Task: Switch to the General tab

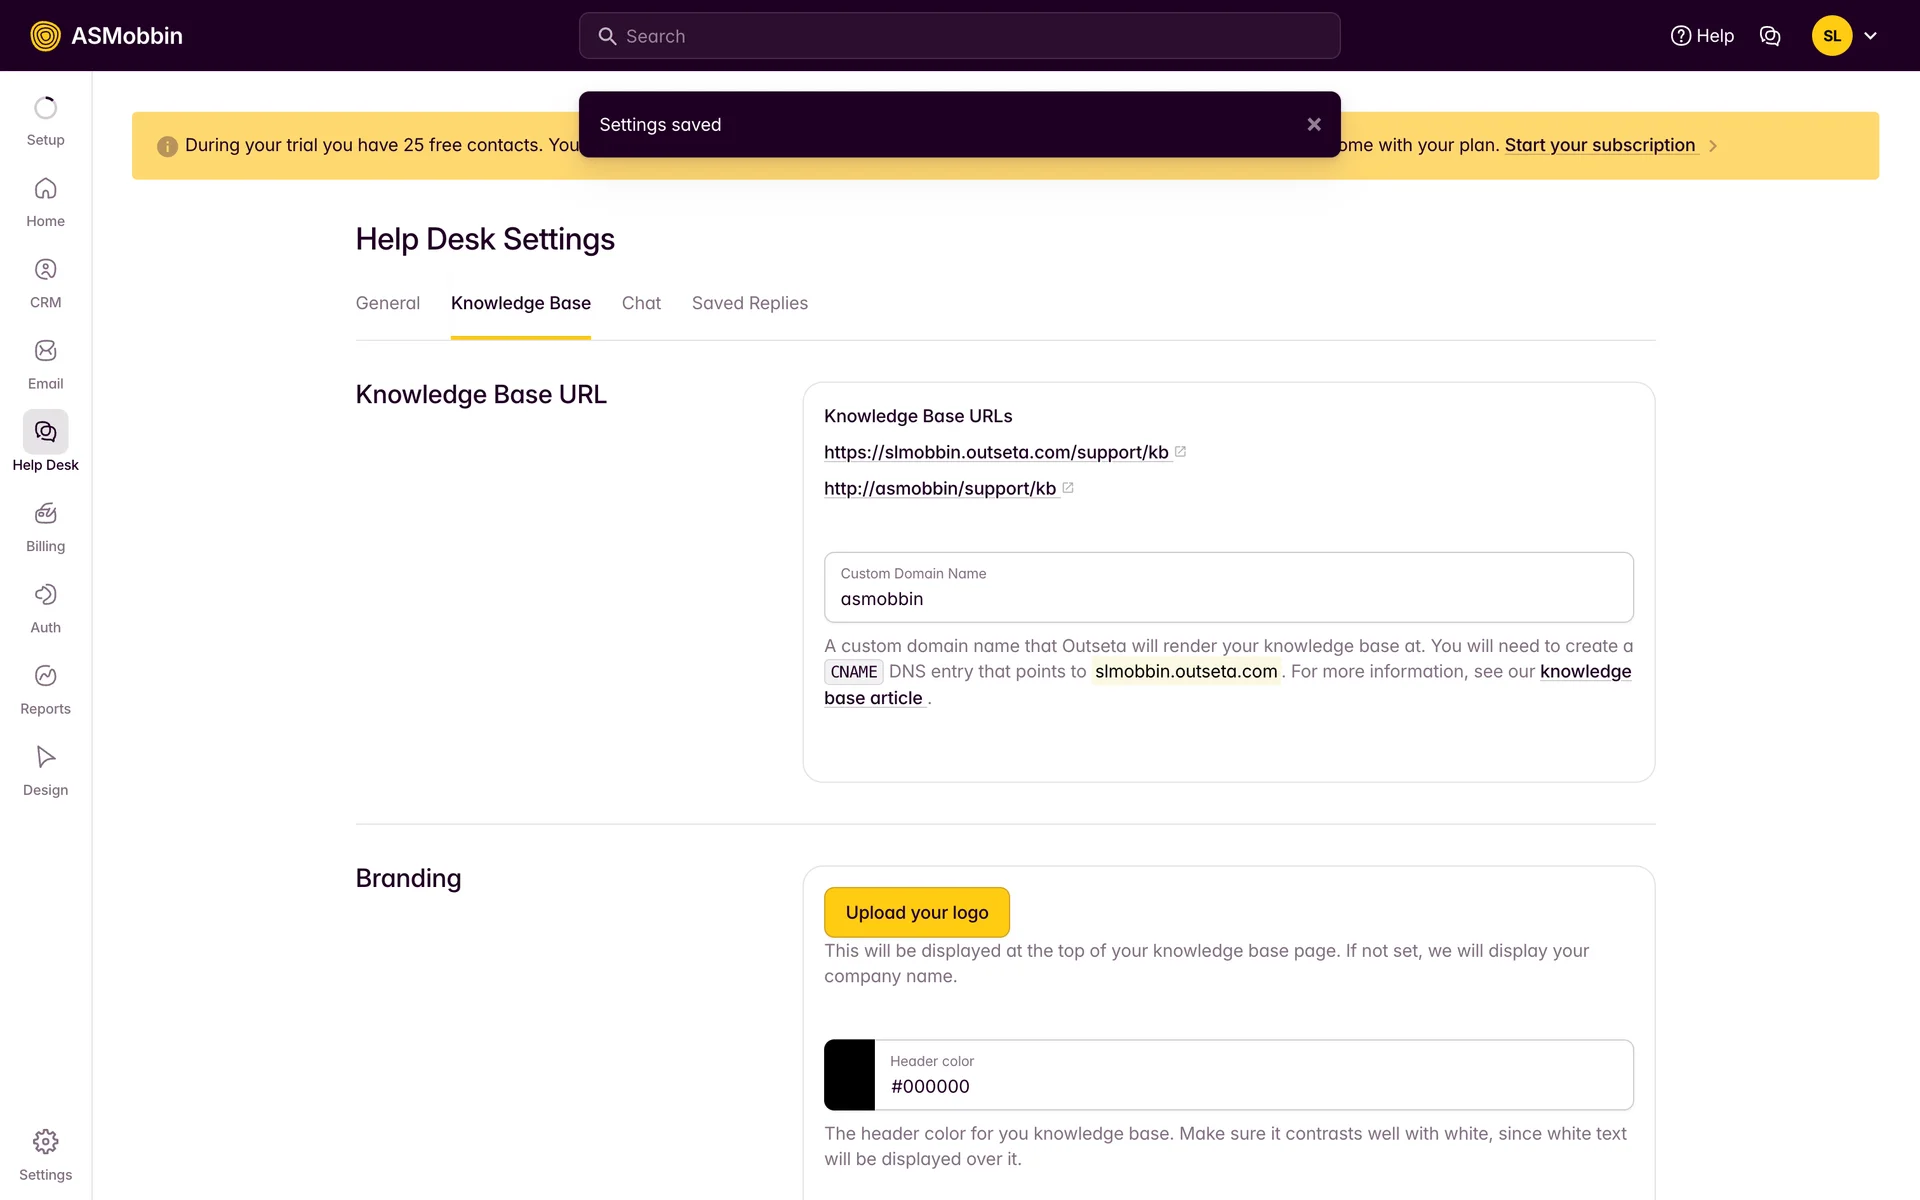Action: (387, 303)
